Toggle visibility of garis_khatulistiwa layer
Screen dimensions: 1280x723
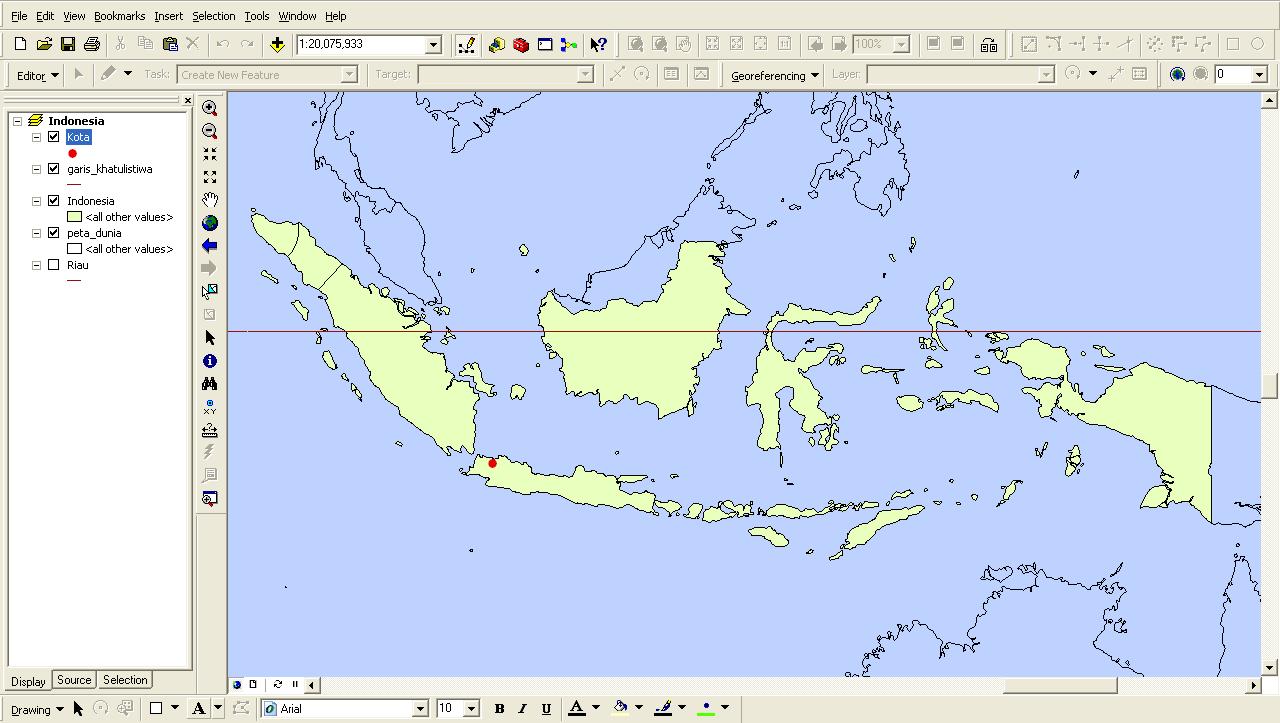(x=53, y=168)
